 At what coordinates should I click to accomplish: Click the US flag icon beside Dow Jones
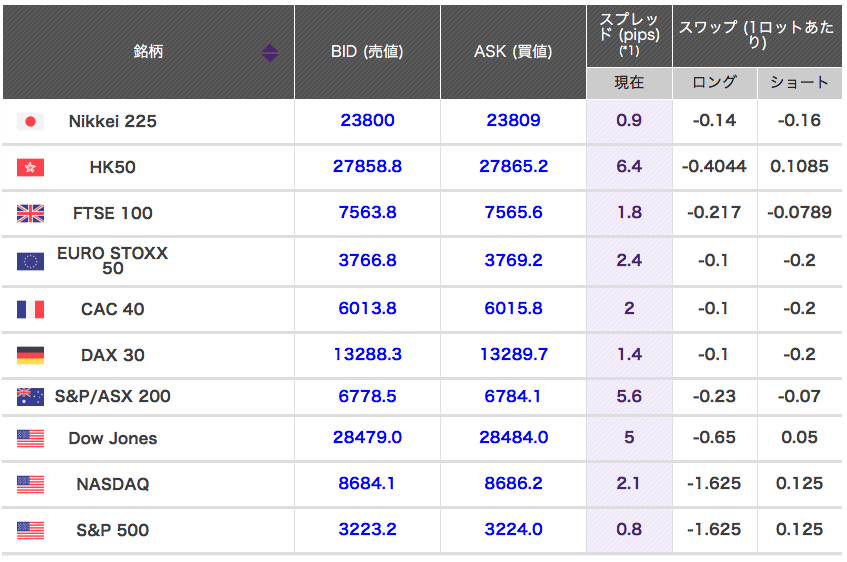pos(30,438)
